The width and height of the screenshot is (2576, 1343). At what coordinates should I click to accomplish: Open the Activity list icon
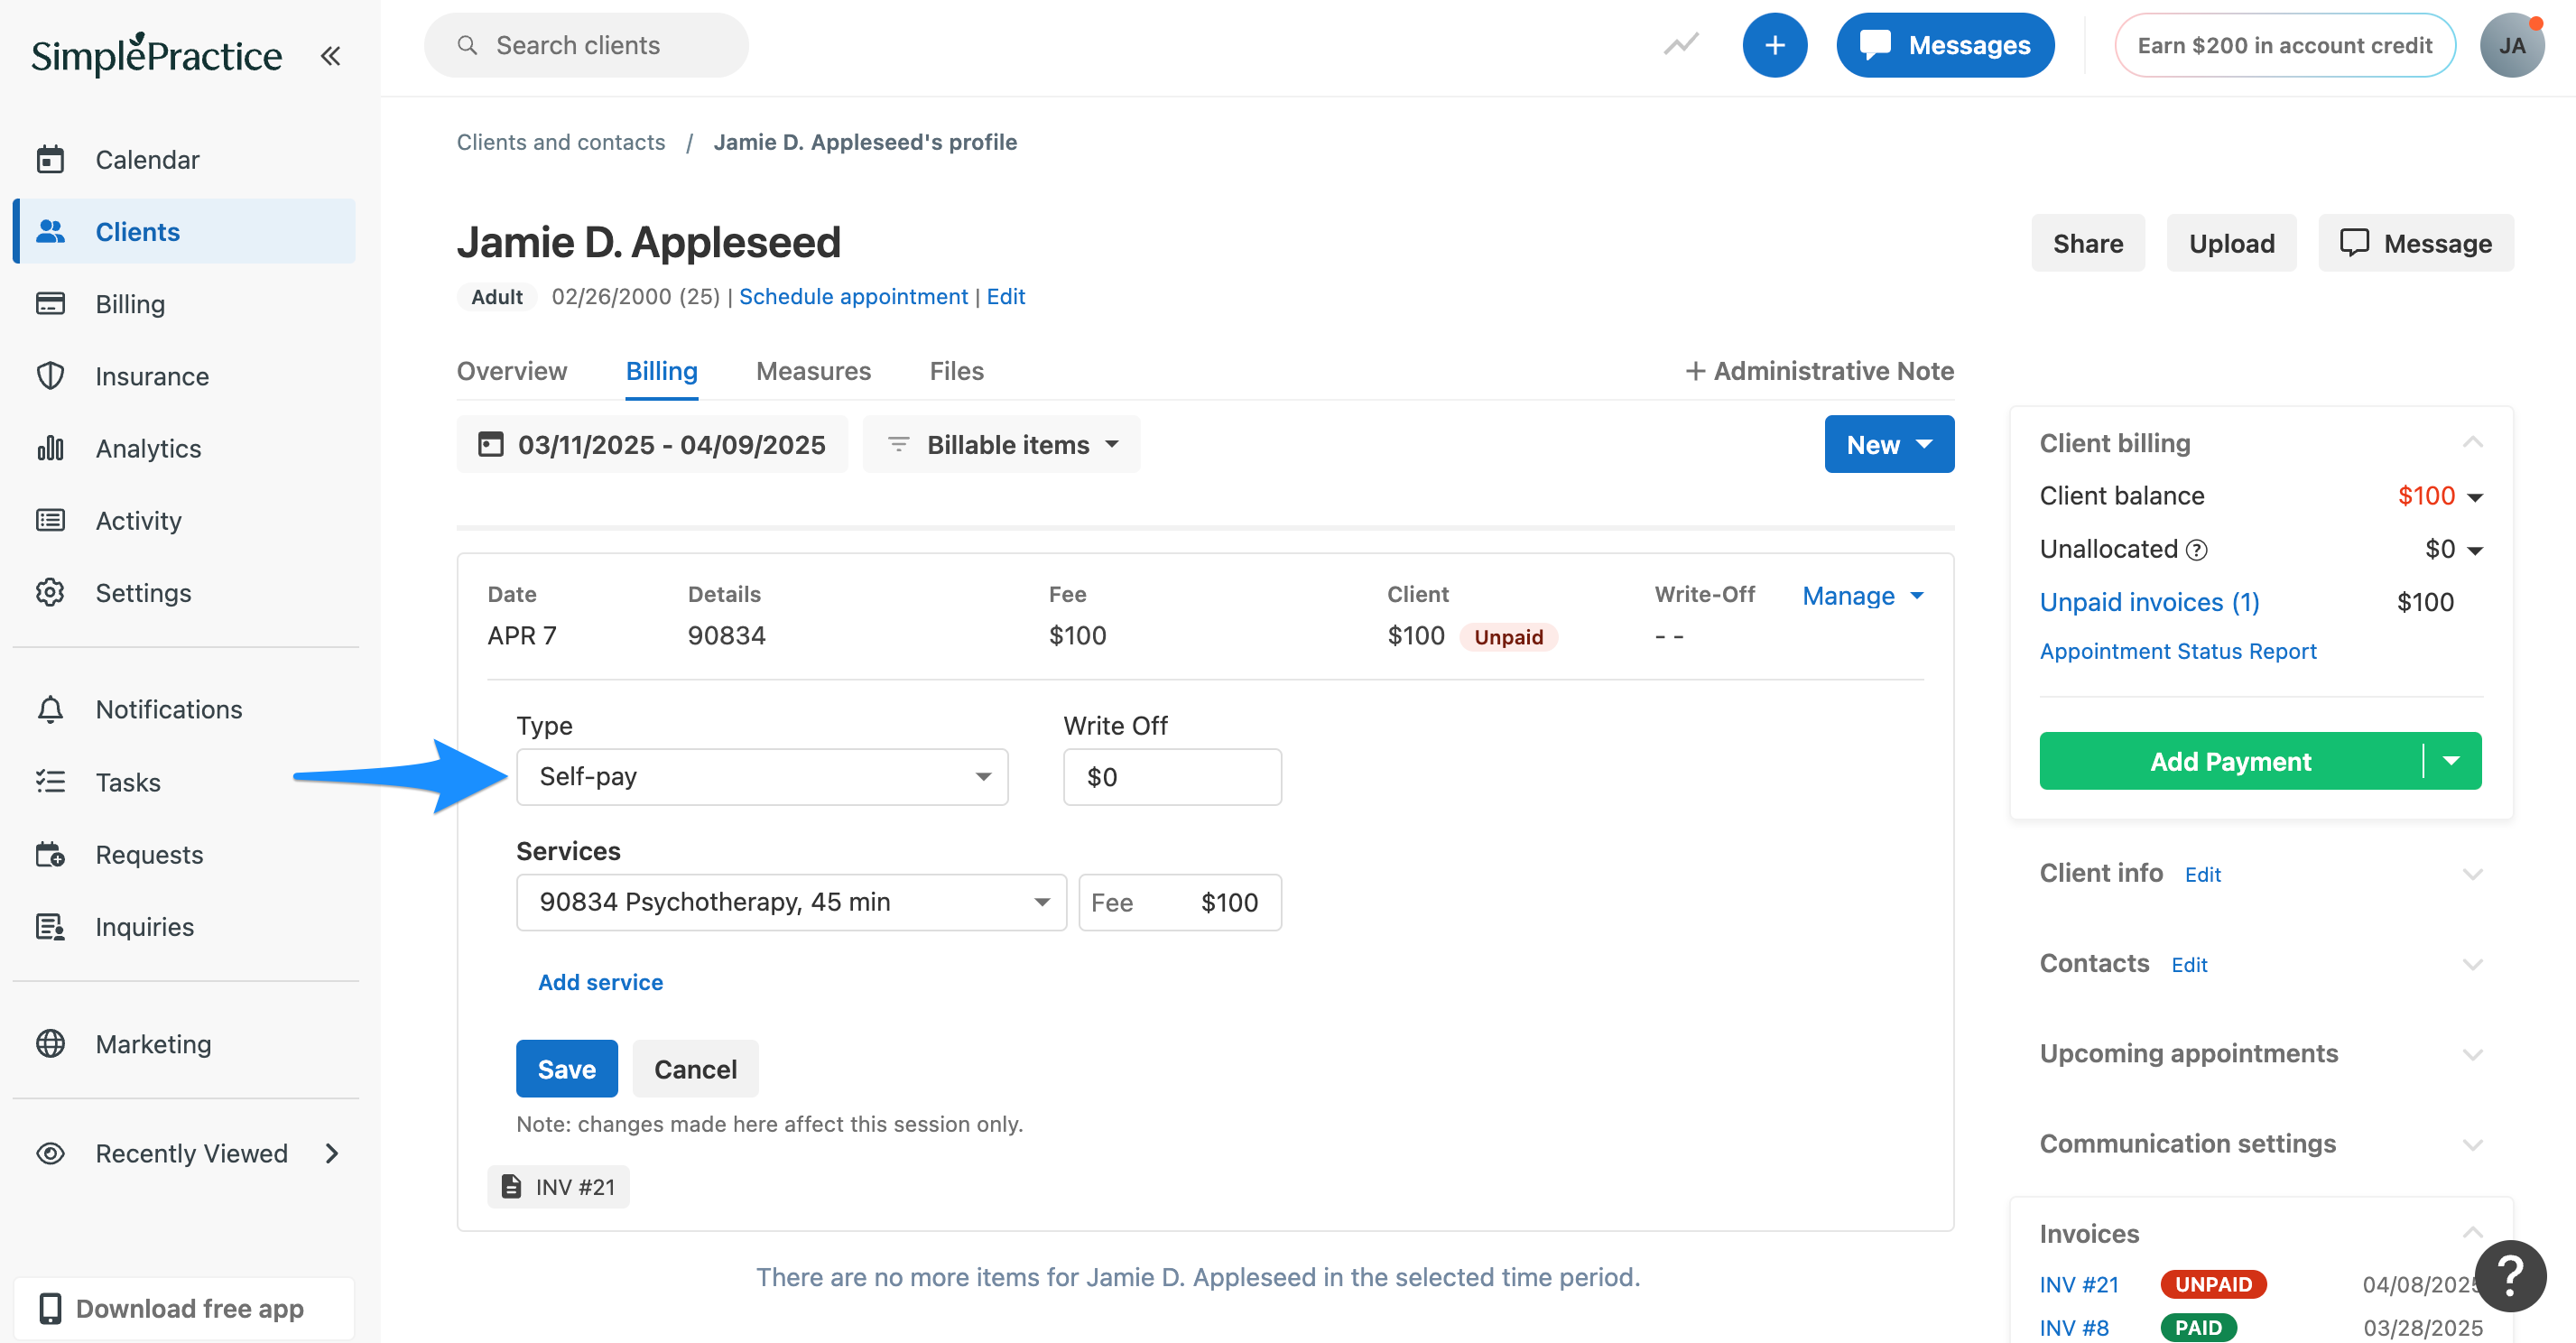click(x=50, y=520)
